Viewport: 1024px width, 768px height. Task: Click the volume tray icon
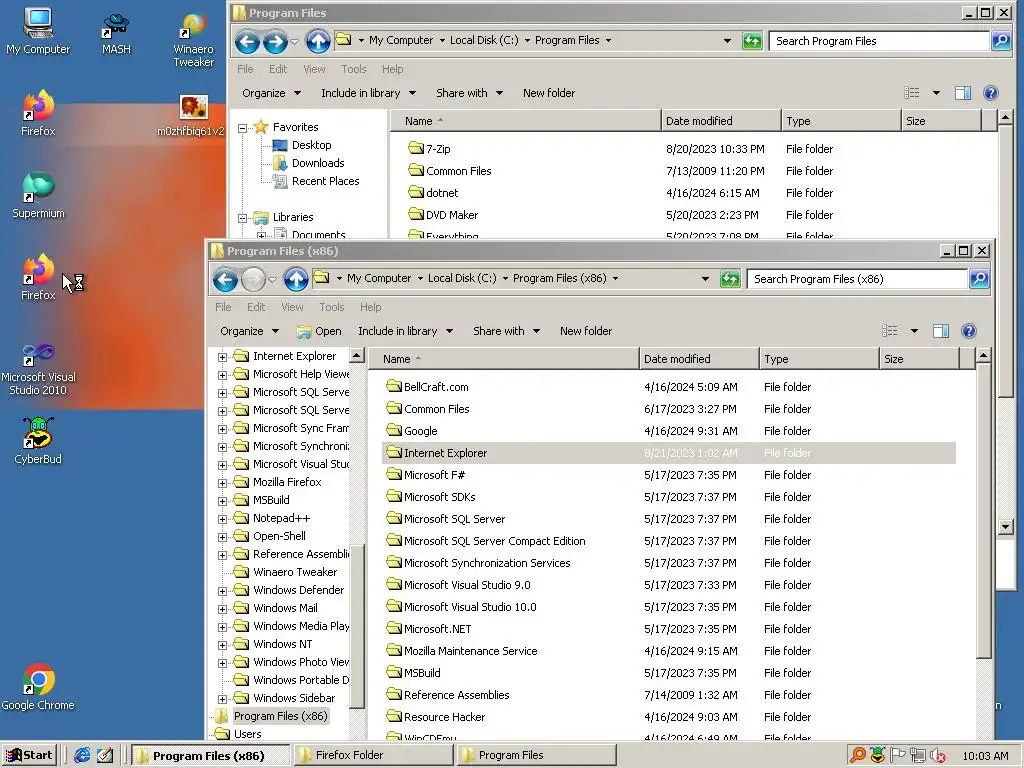tap(938, 756)
